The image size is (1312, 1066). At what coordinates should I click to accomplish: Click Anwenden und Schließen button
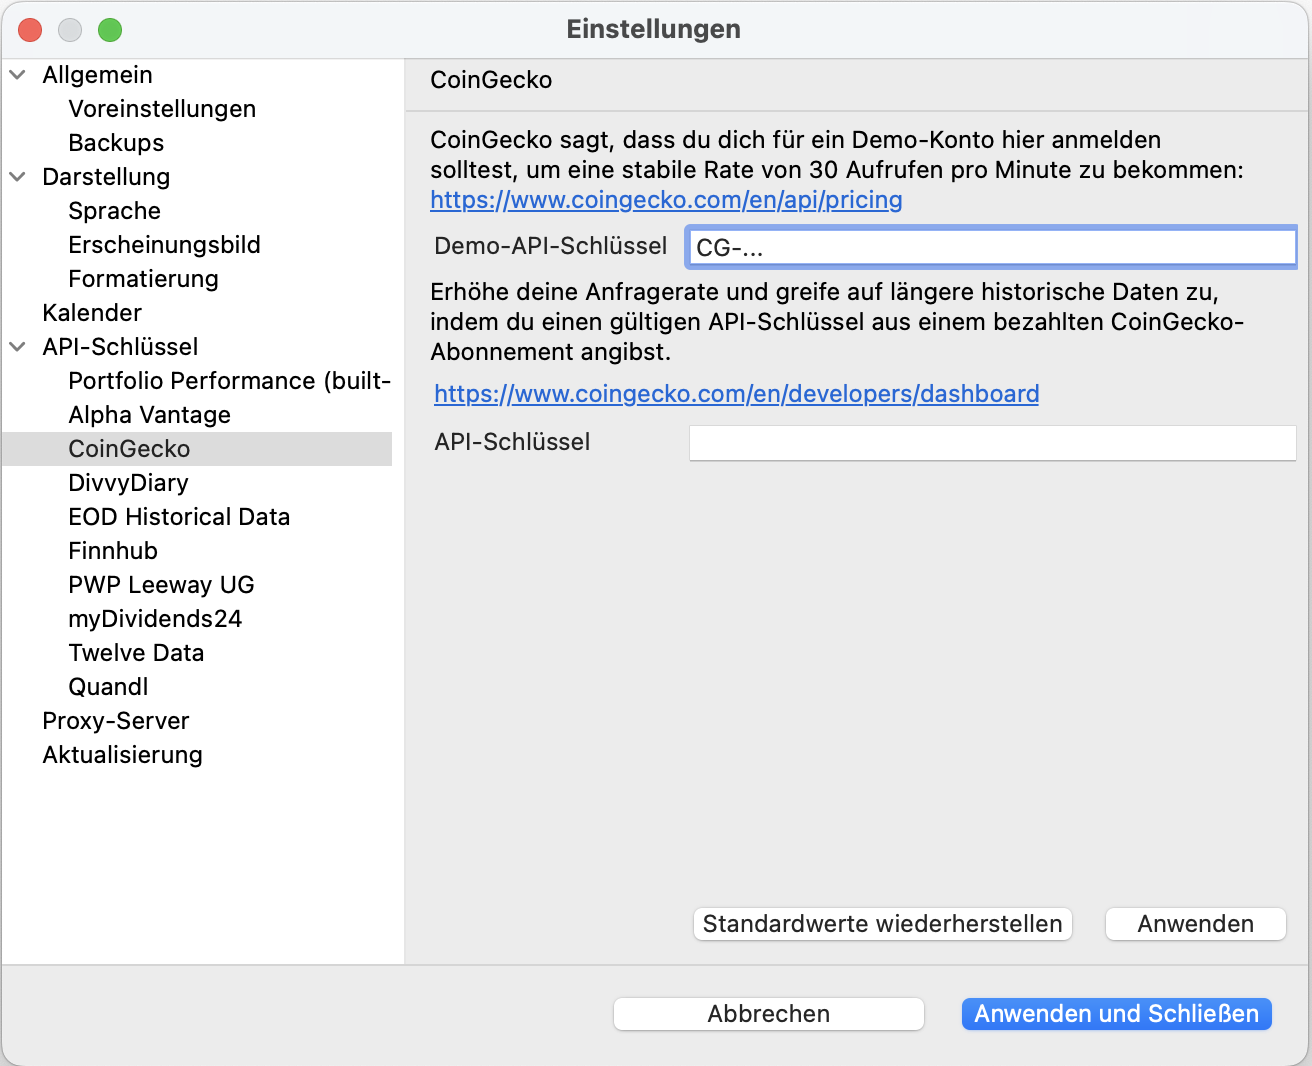1117,1014
